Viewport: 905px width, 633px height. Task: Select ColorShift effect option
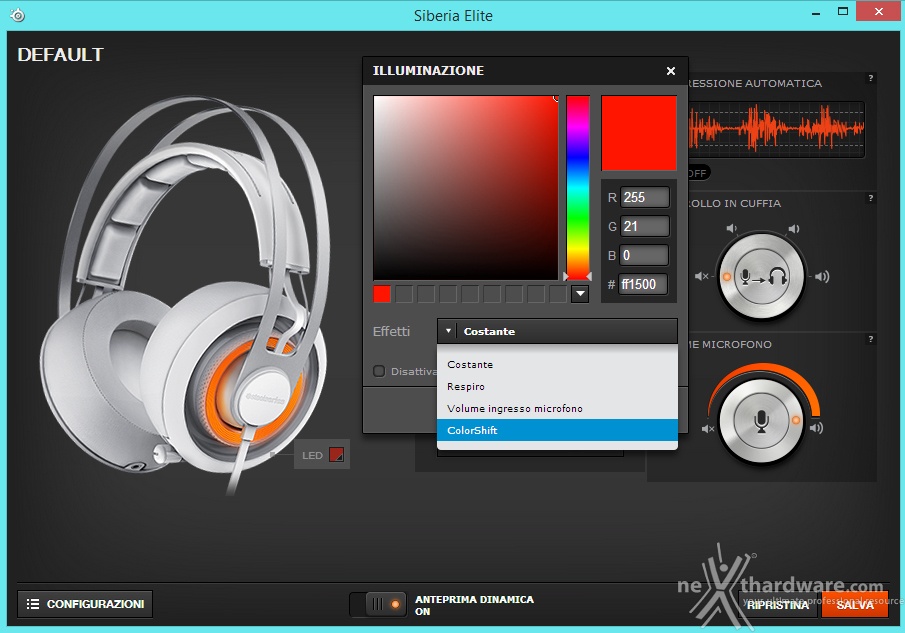tap(557, 430)
